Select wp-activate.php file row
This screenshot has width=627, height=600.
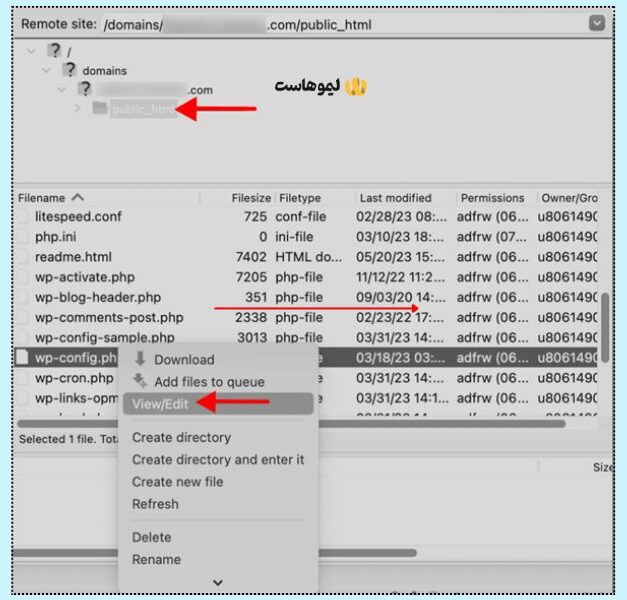click(306, 277)
